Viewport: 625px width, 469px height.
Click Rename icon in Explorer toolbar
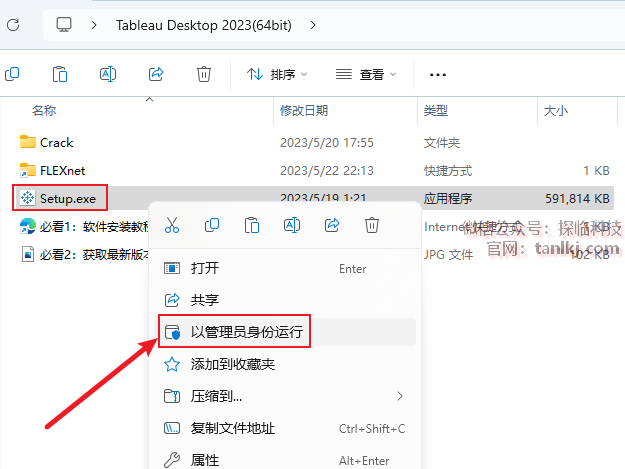[x=108, y=74]
